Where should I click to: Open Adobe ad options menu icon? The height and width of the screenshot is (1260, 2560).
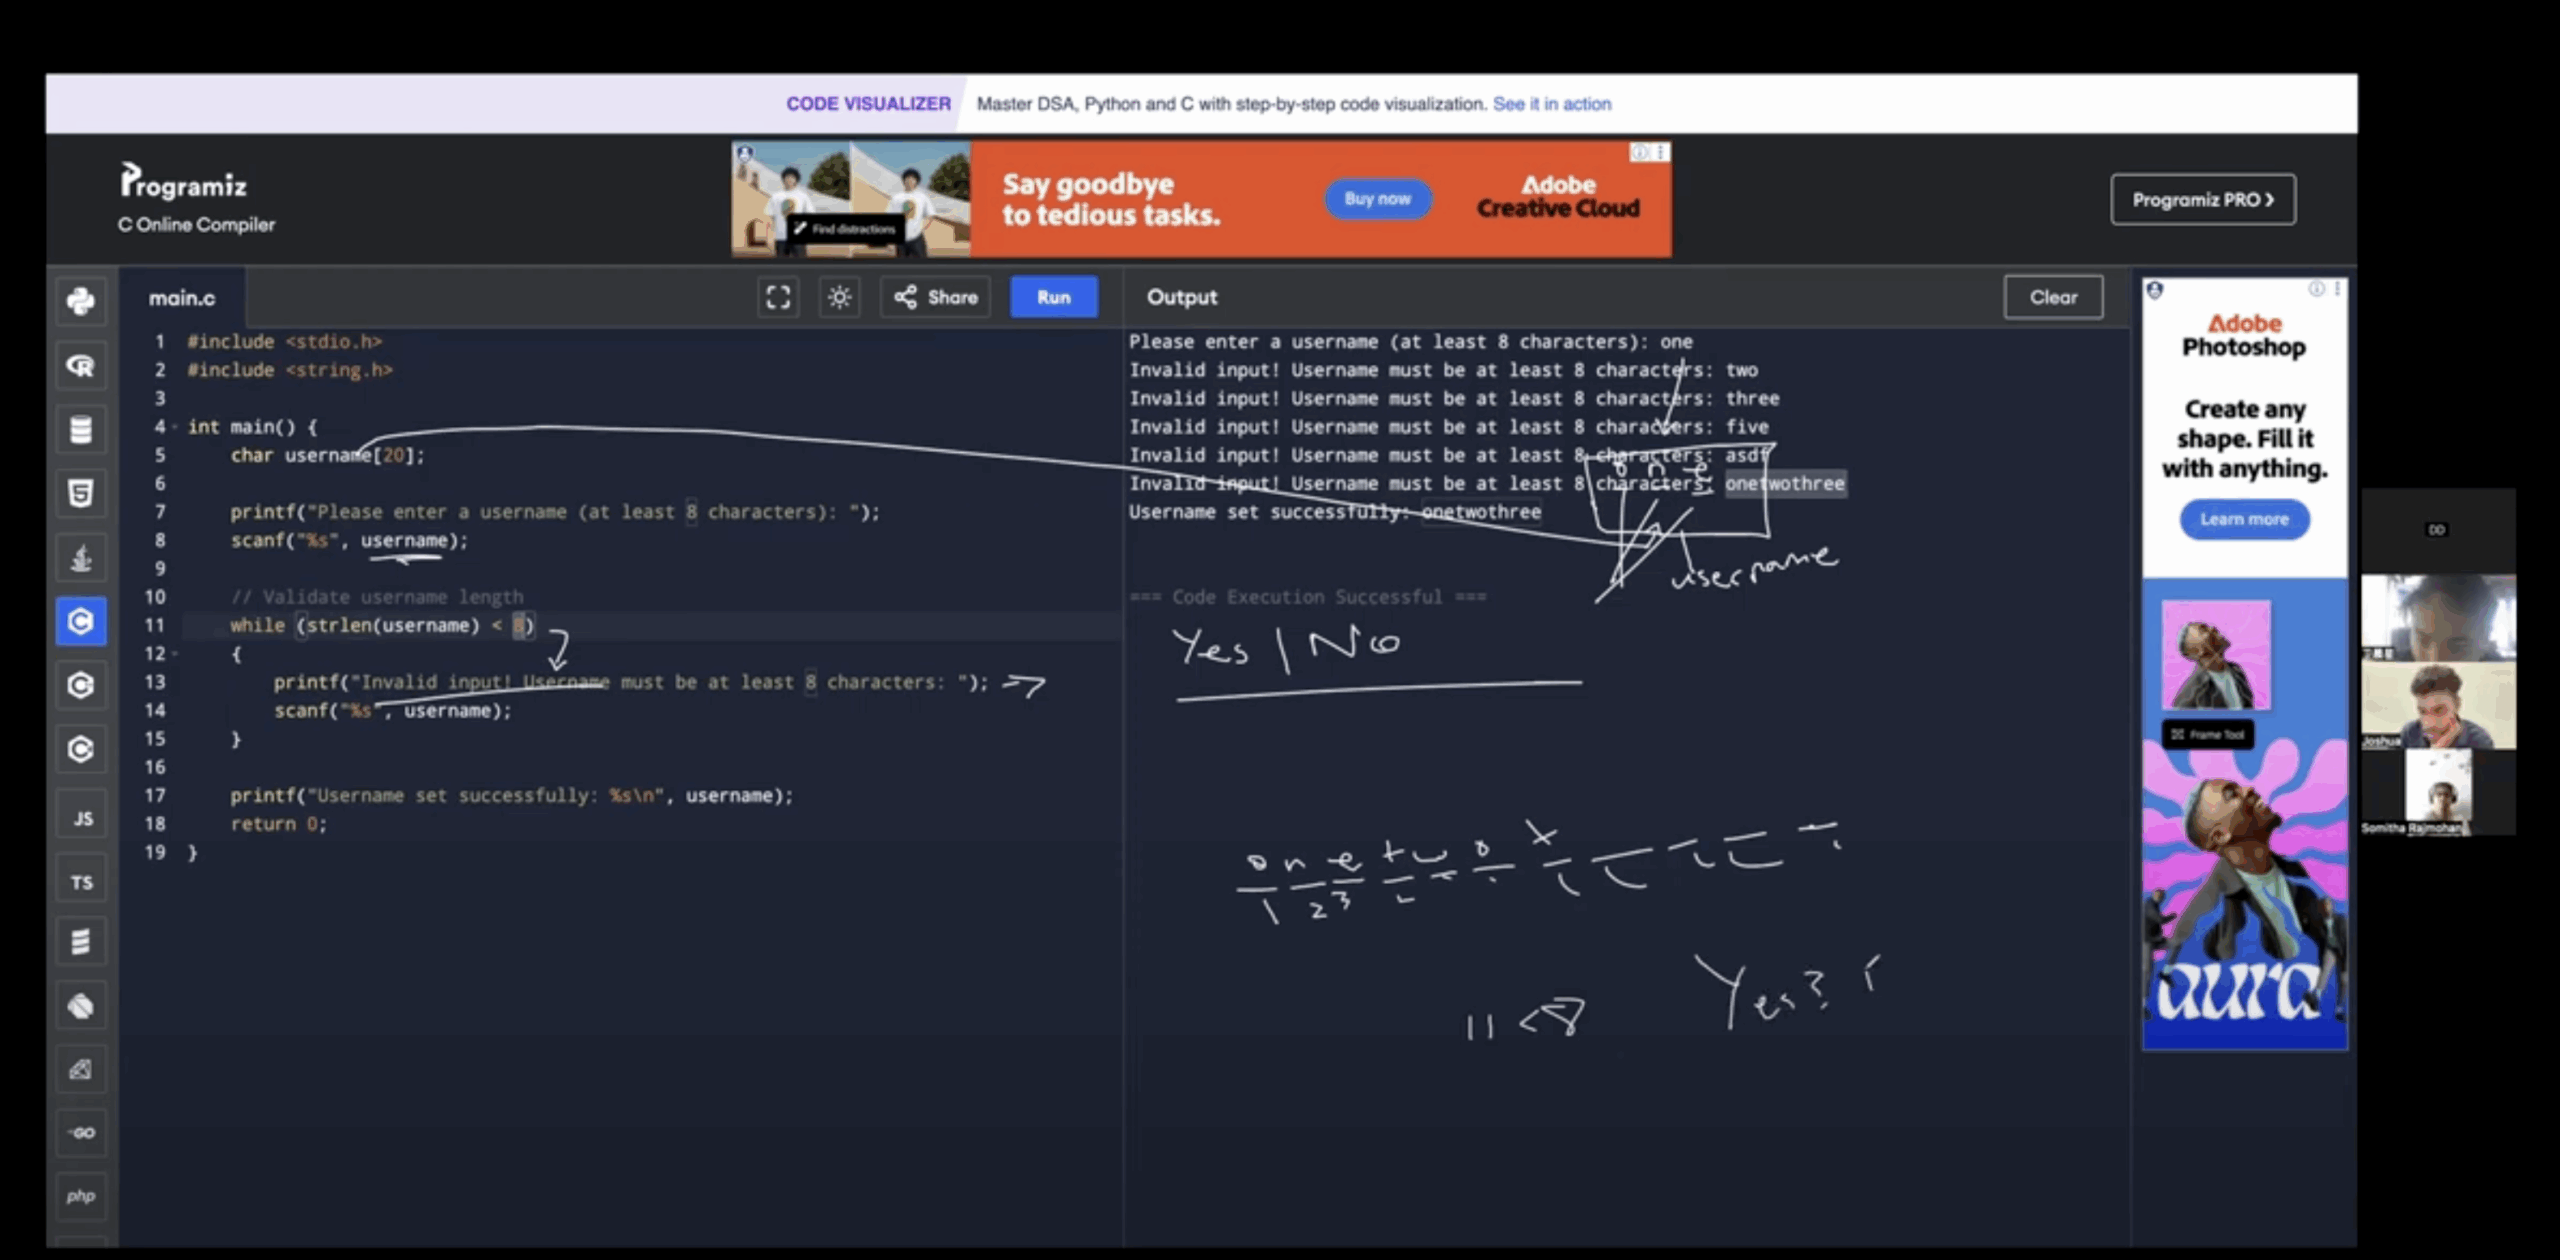(x=1660, y=153)
